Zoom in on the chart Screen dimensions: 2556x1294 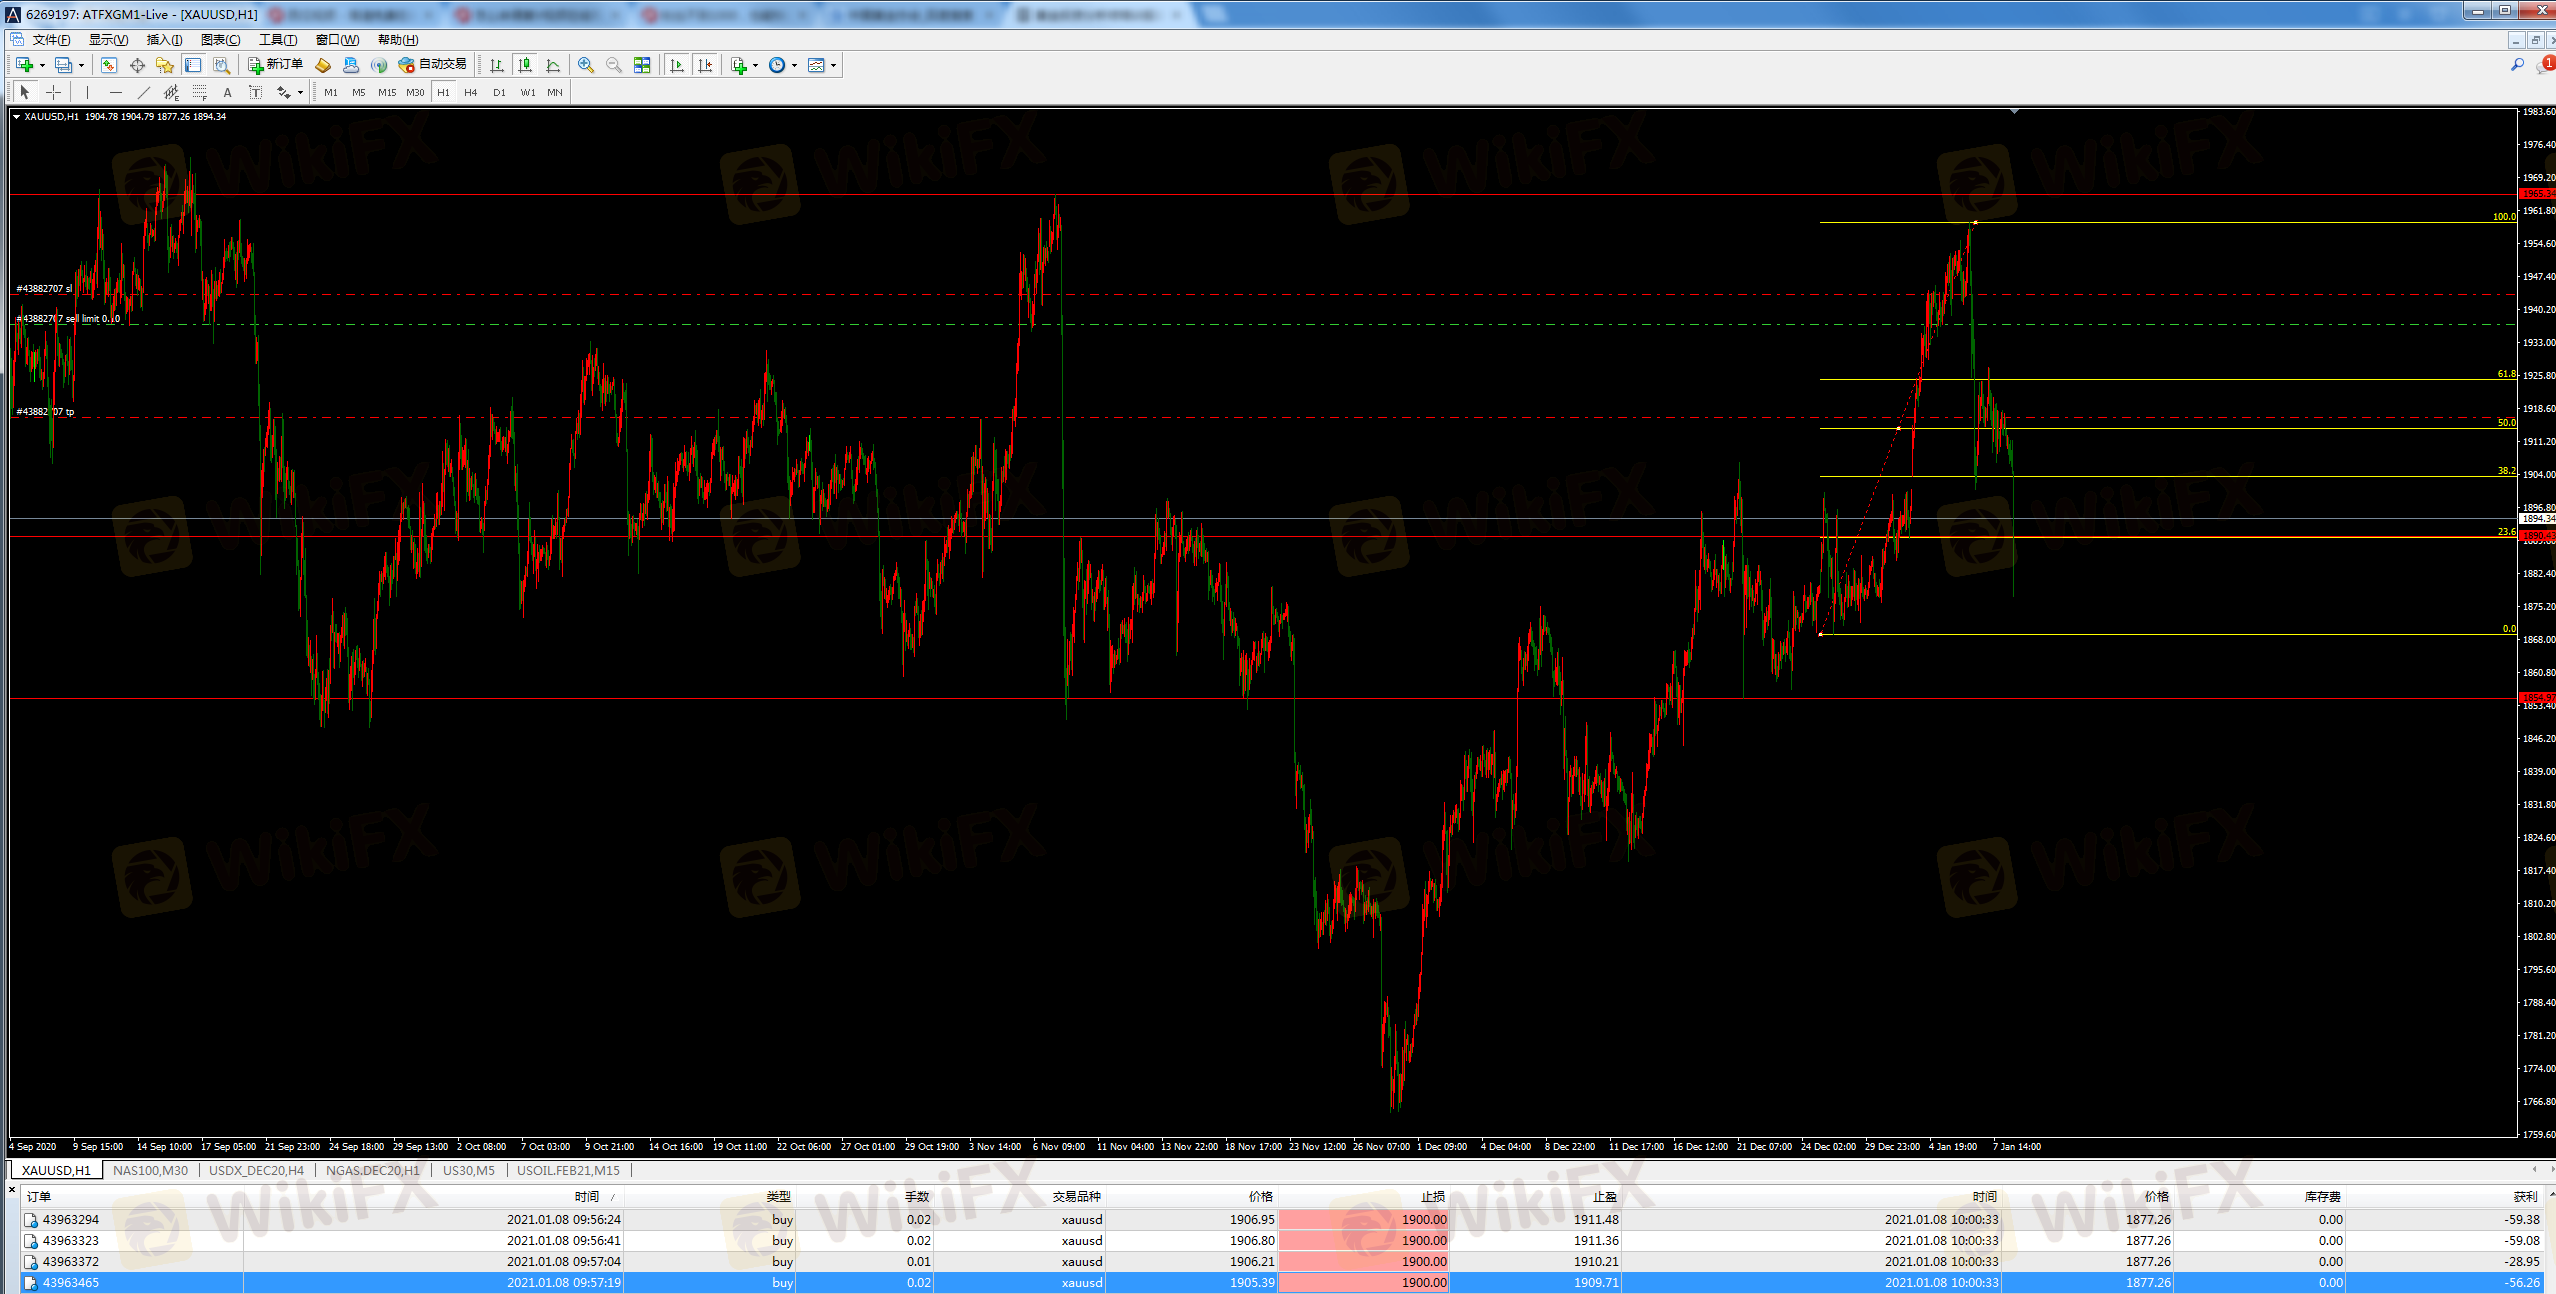[586, 65]
